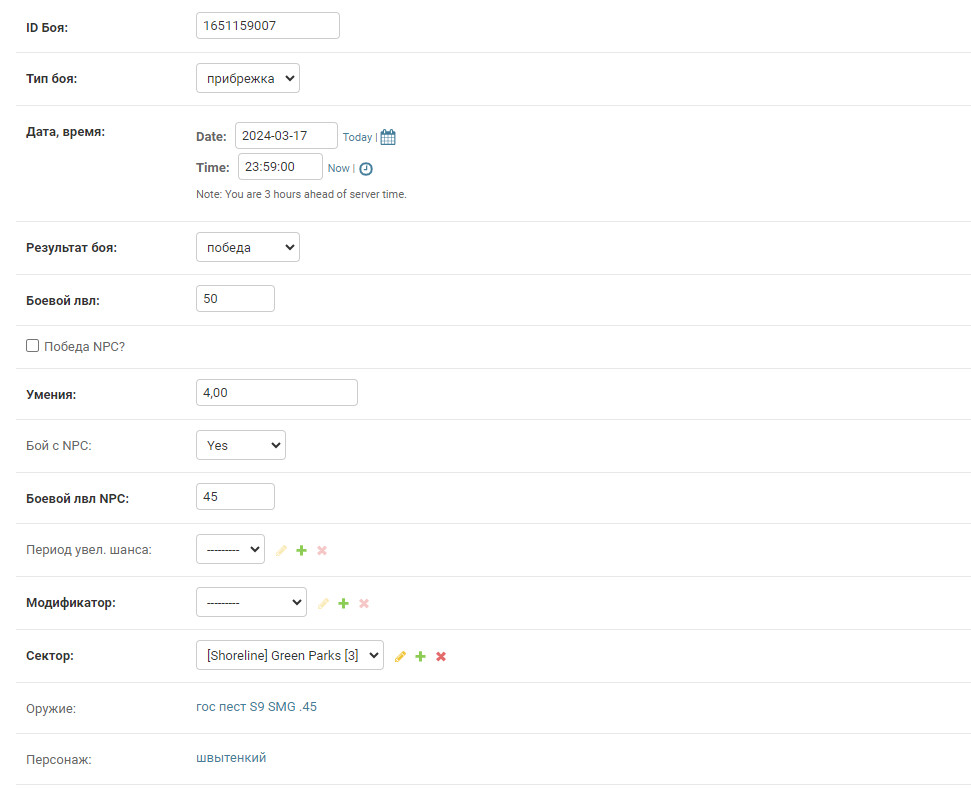Viewport: 971px width, 790px height.
Task: Click the Результат боя: label
Action: pos(71,248)
